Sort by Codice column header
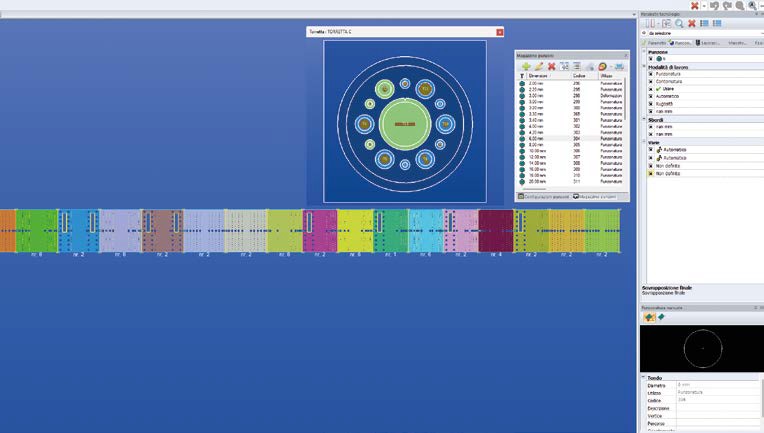This screenshot has width=764, height=433. tap(585, 76)
